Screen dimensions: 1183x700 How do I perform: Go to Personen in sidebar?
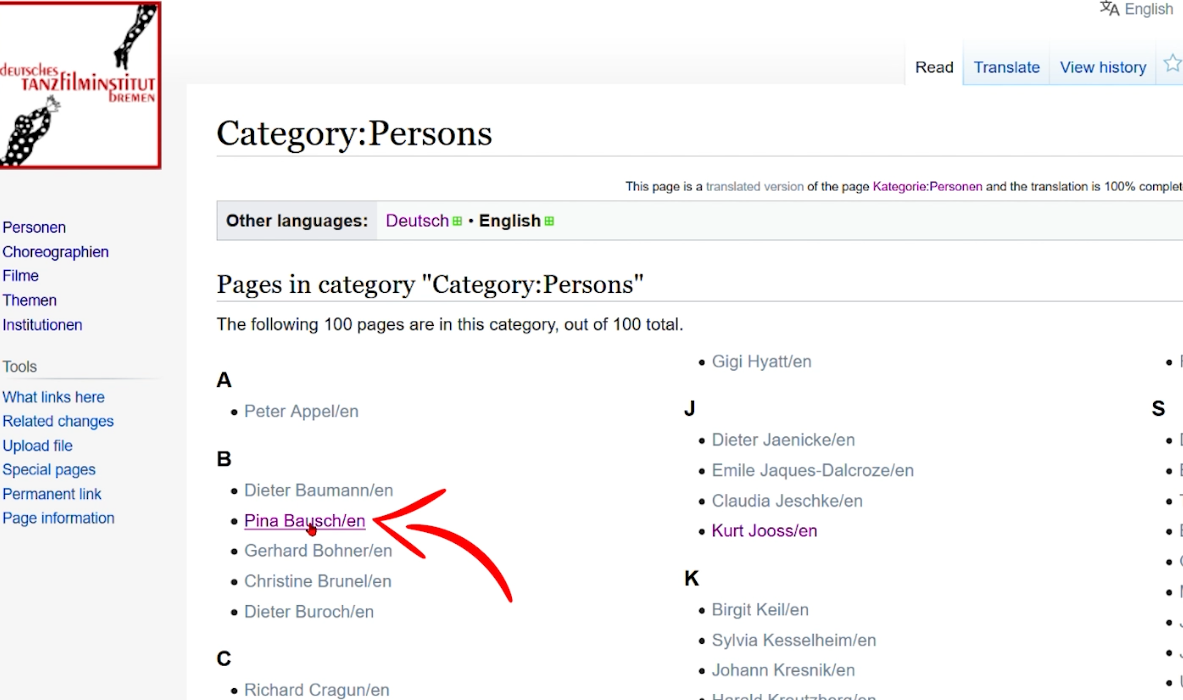34,228
